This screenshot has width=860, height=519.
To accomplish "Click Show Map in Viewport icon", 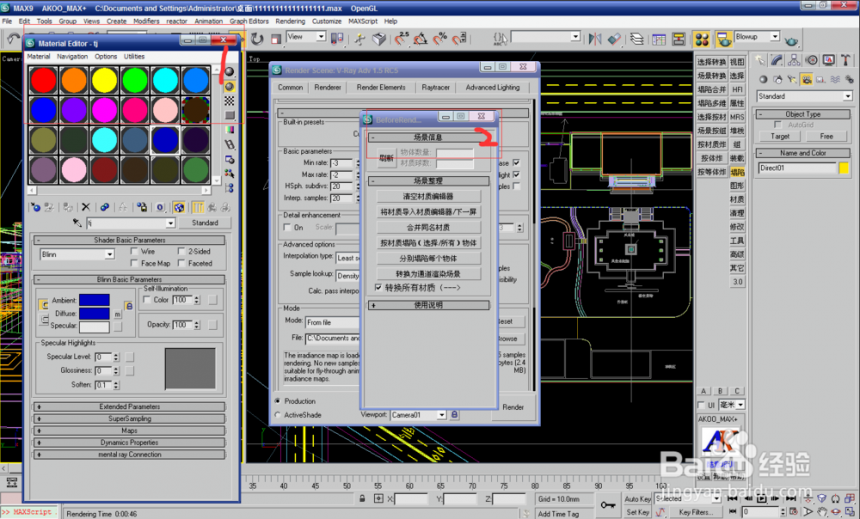I will pyautogui.click(x=179, y=207).
